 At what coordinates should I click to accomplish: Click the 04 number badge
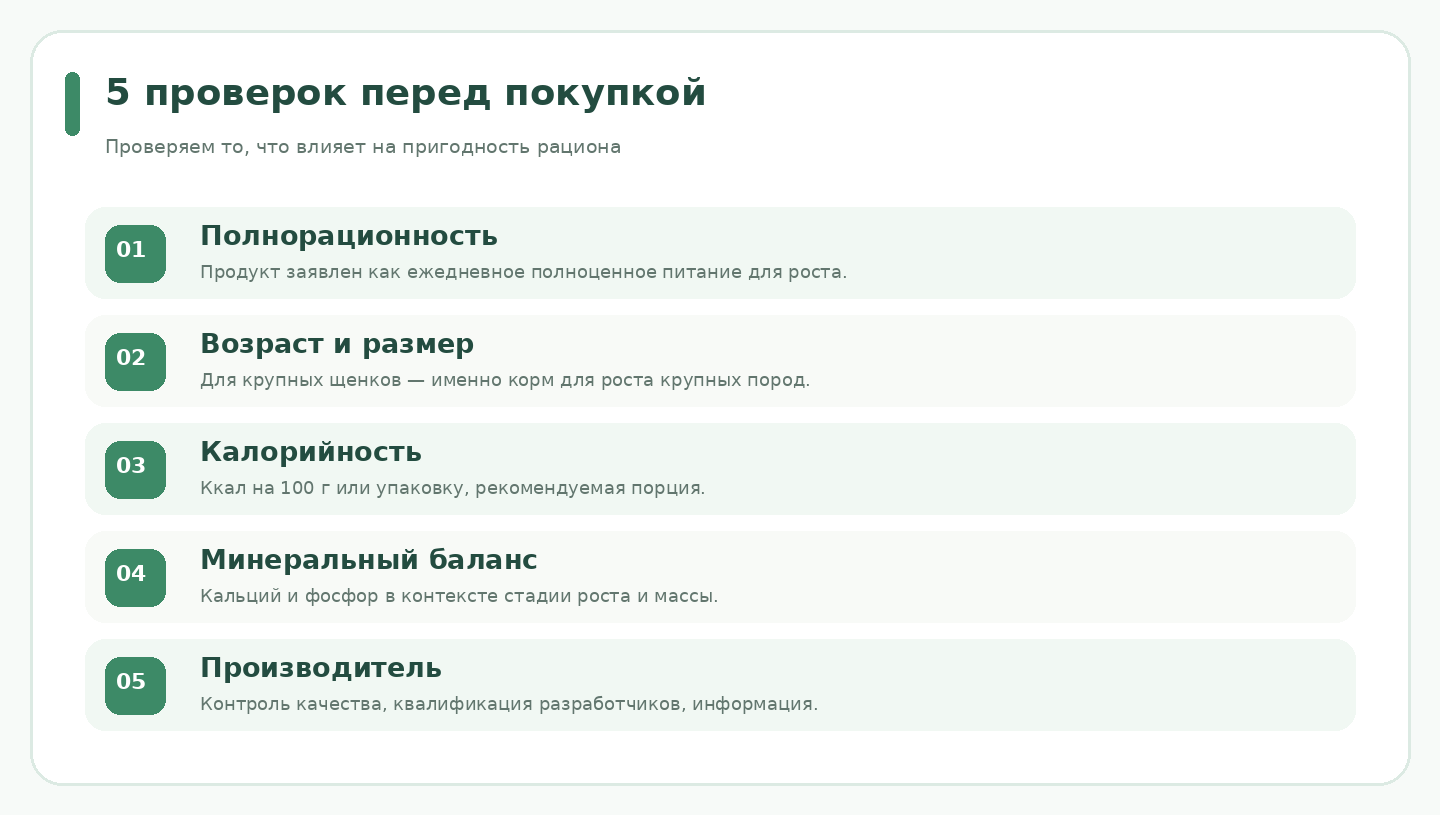135,578
